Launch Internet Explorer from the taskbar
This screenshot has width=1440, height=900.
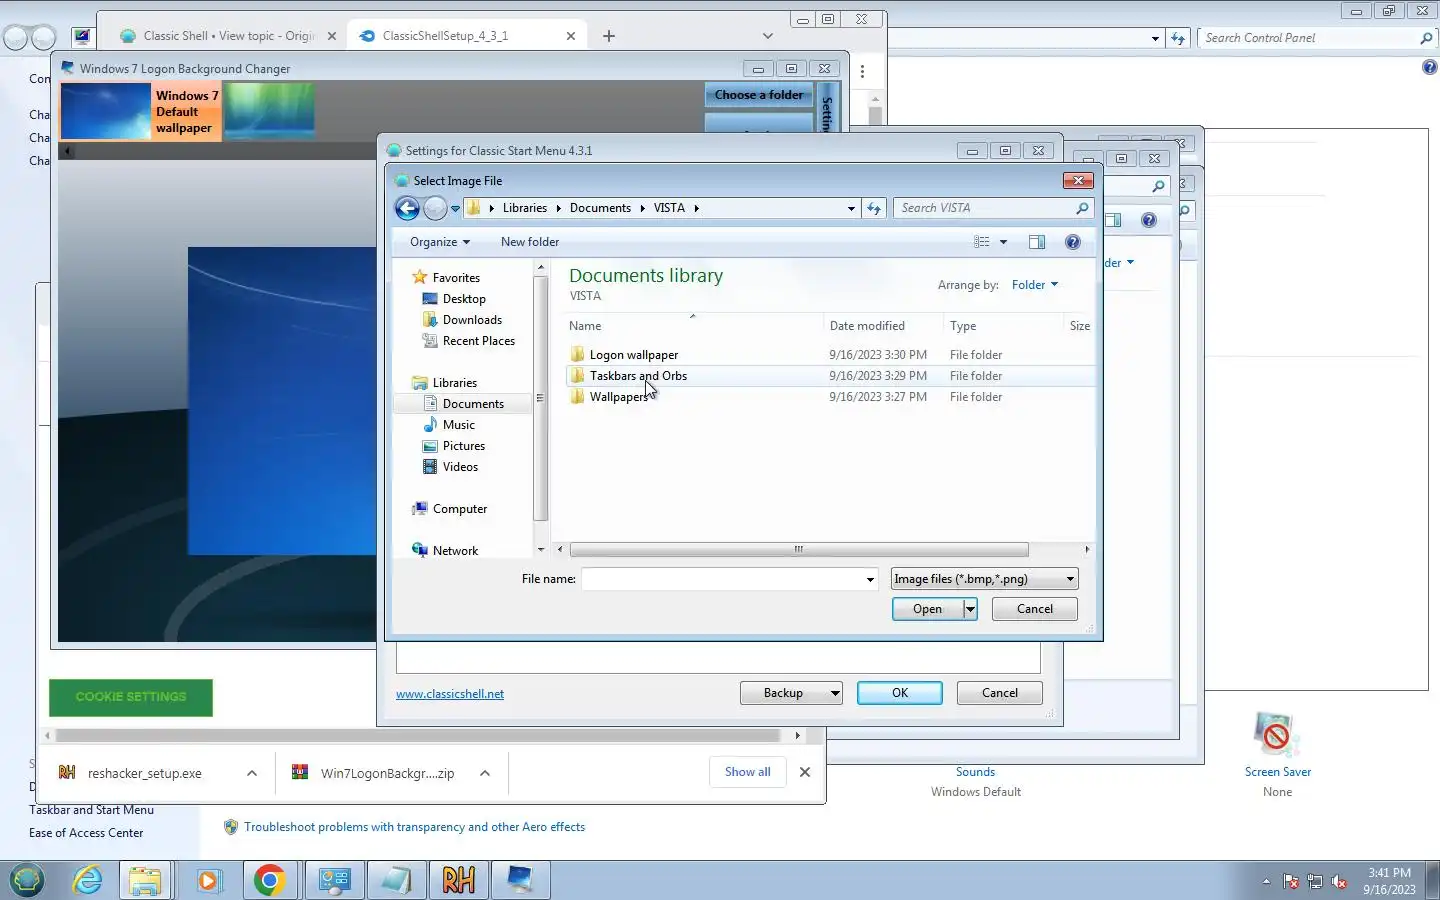pyautogui.click(x=88, y=880)
